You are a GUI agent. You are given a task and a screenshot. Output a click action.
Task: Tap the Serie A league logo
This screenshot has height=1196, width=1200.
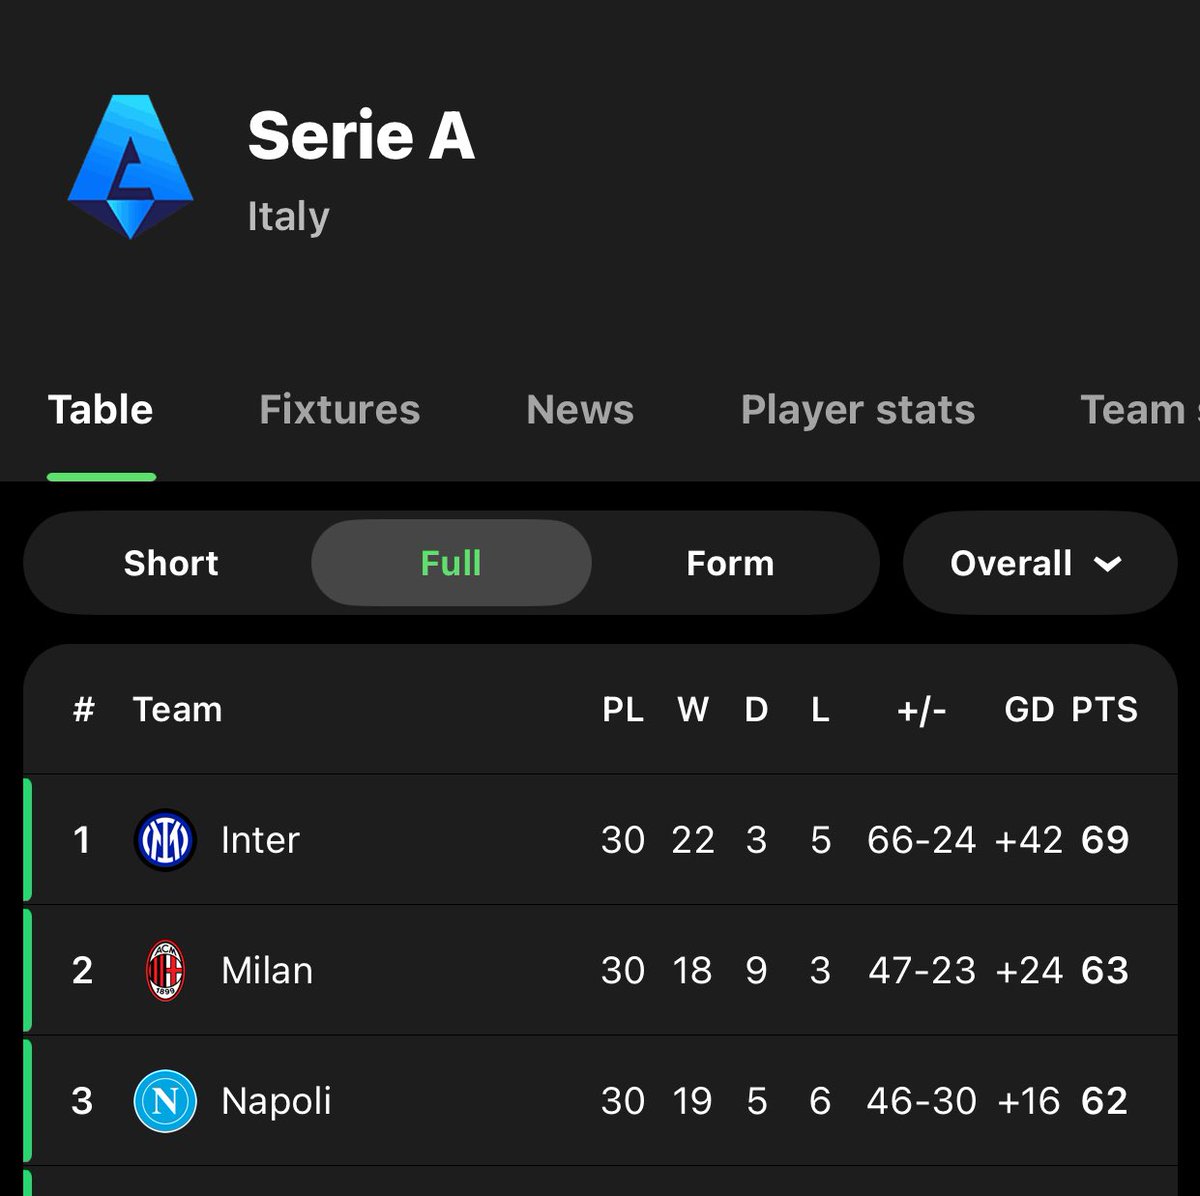130,166
